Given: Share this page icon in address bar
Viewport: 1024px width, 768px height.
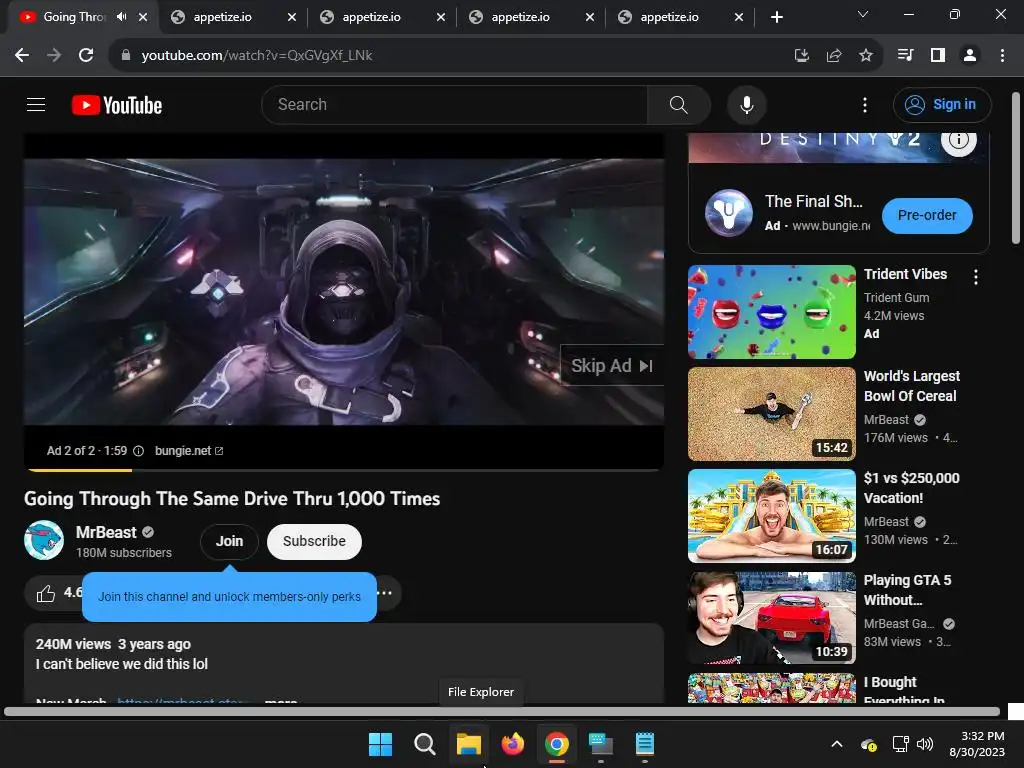Looking at the screenshot, I should coord(834,56).
